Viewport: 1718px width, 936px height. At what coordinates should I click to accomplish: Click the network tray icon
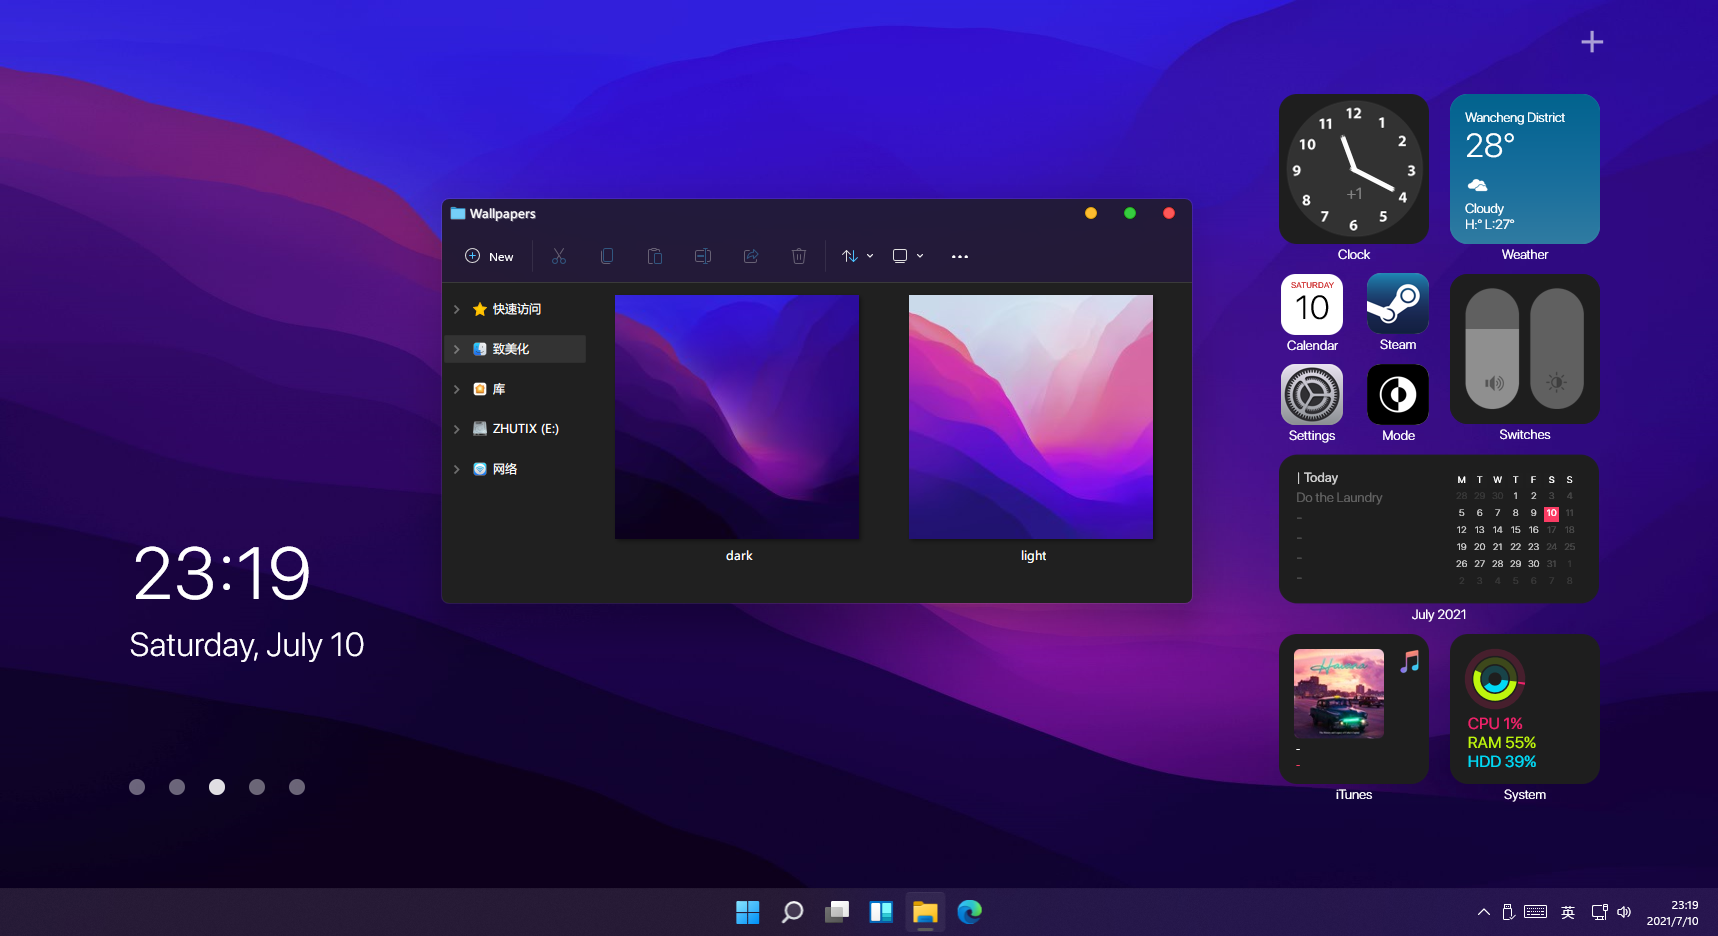1600,912
